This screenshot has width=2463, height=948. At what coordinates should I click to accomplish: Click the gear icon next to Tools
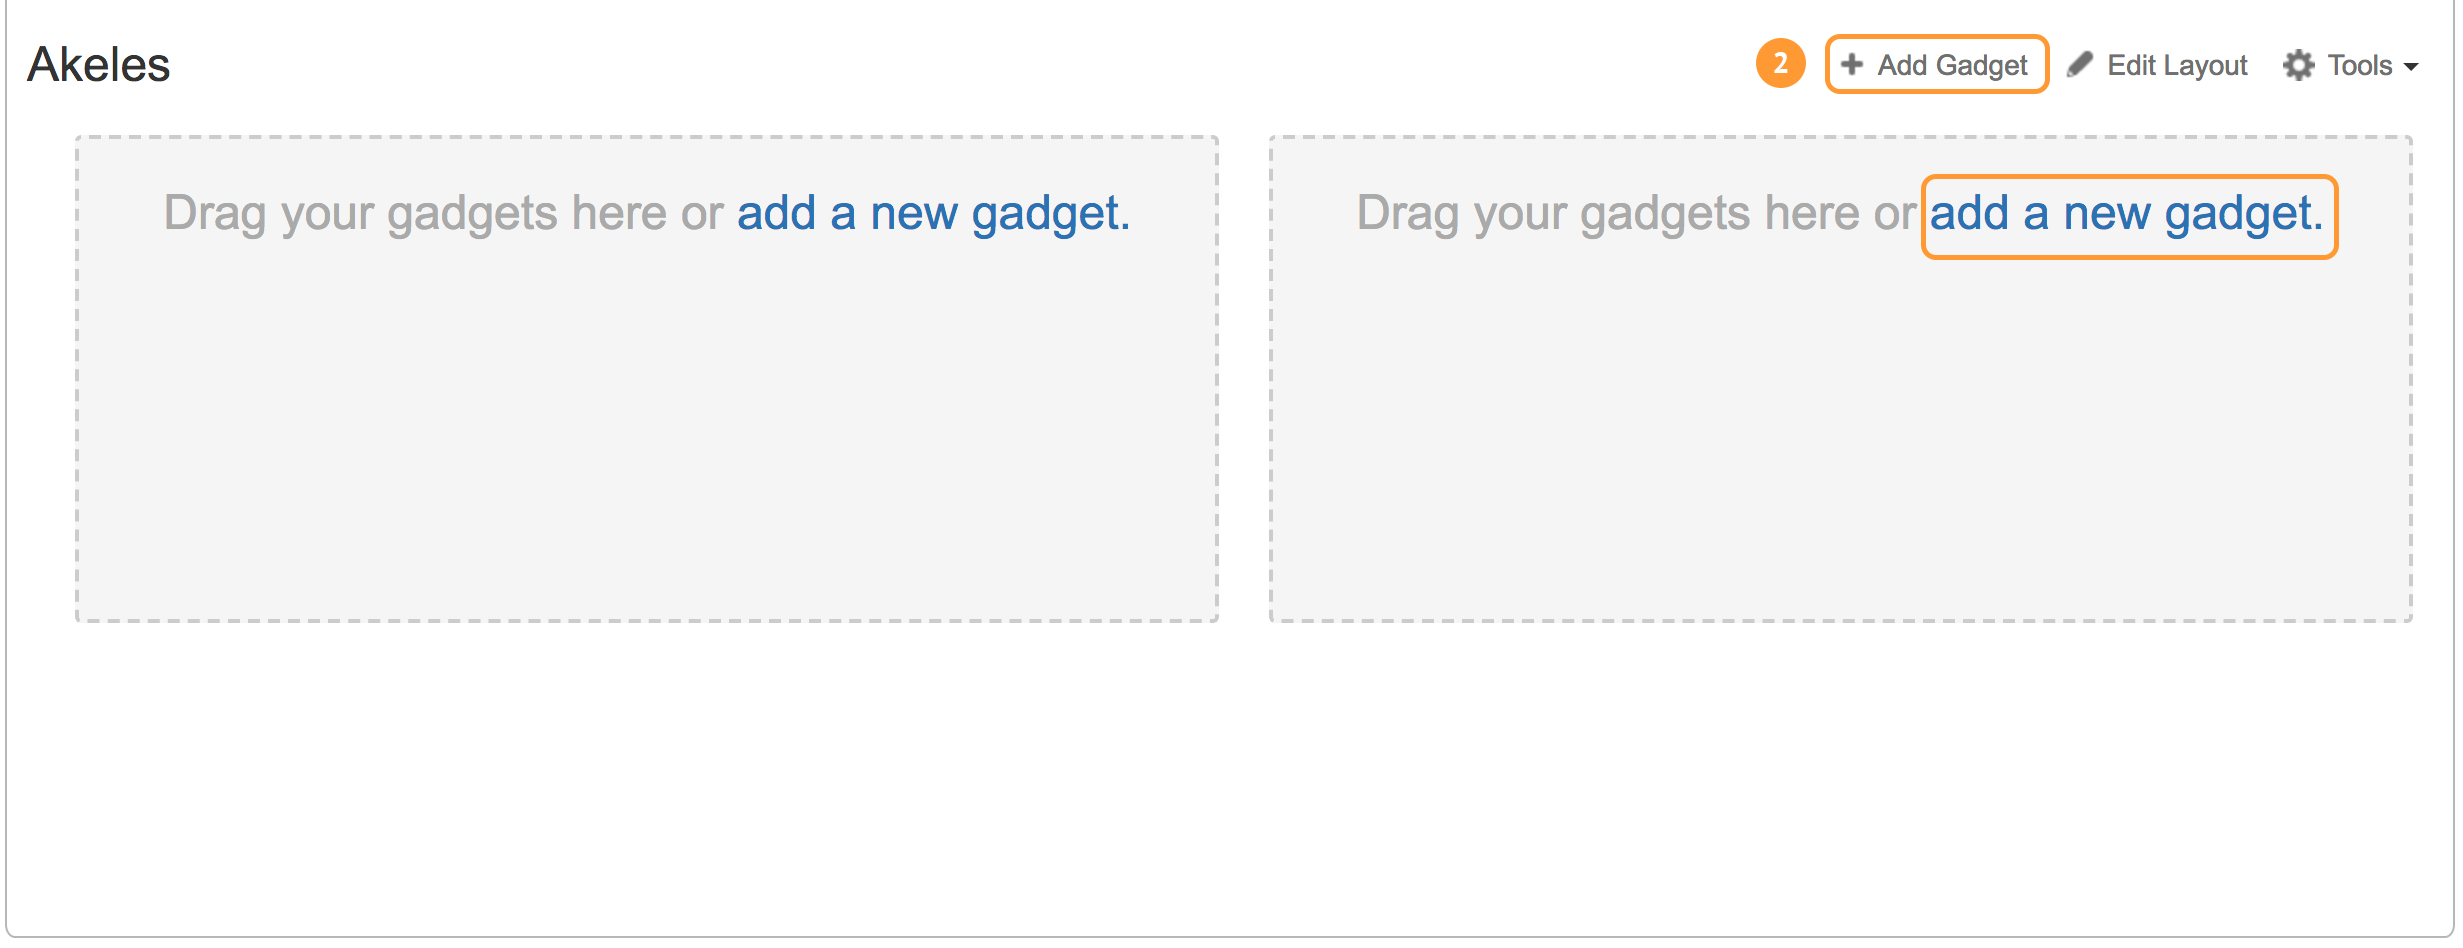[x=2298, y=65]
